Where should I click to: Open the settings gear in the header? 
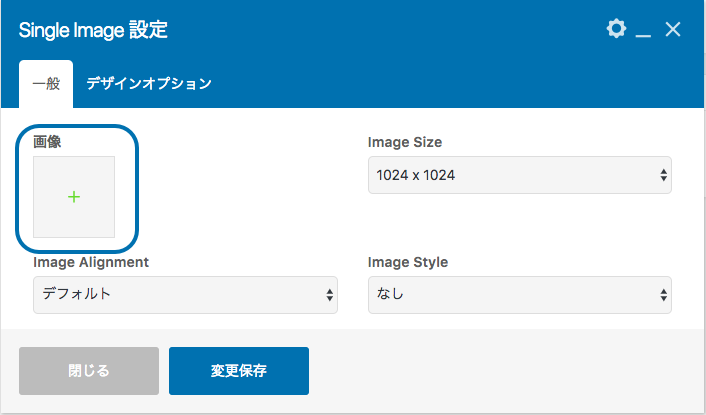pos(616,29)
